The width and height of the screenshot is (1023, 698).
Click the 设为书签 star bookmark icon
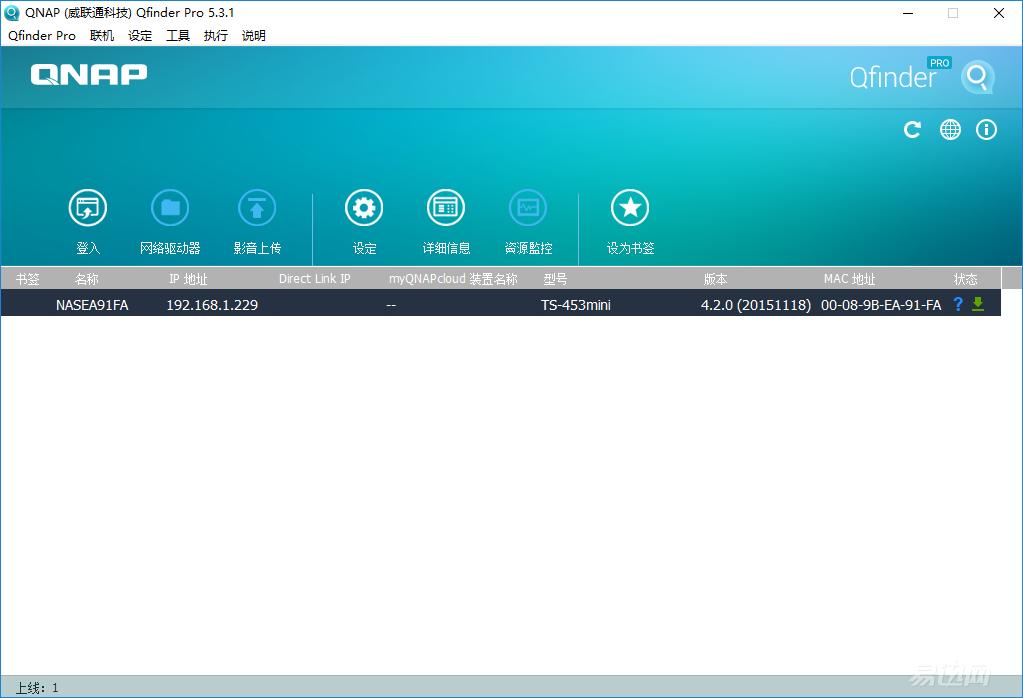pos(630,208)
